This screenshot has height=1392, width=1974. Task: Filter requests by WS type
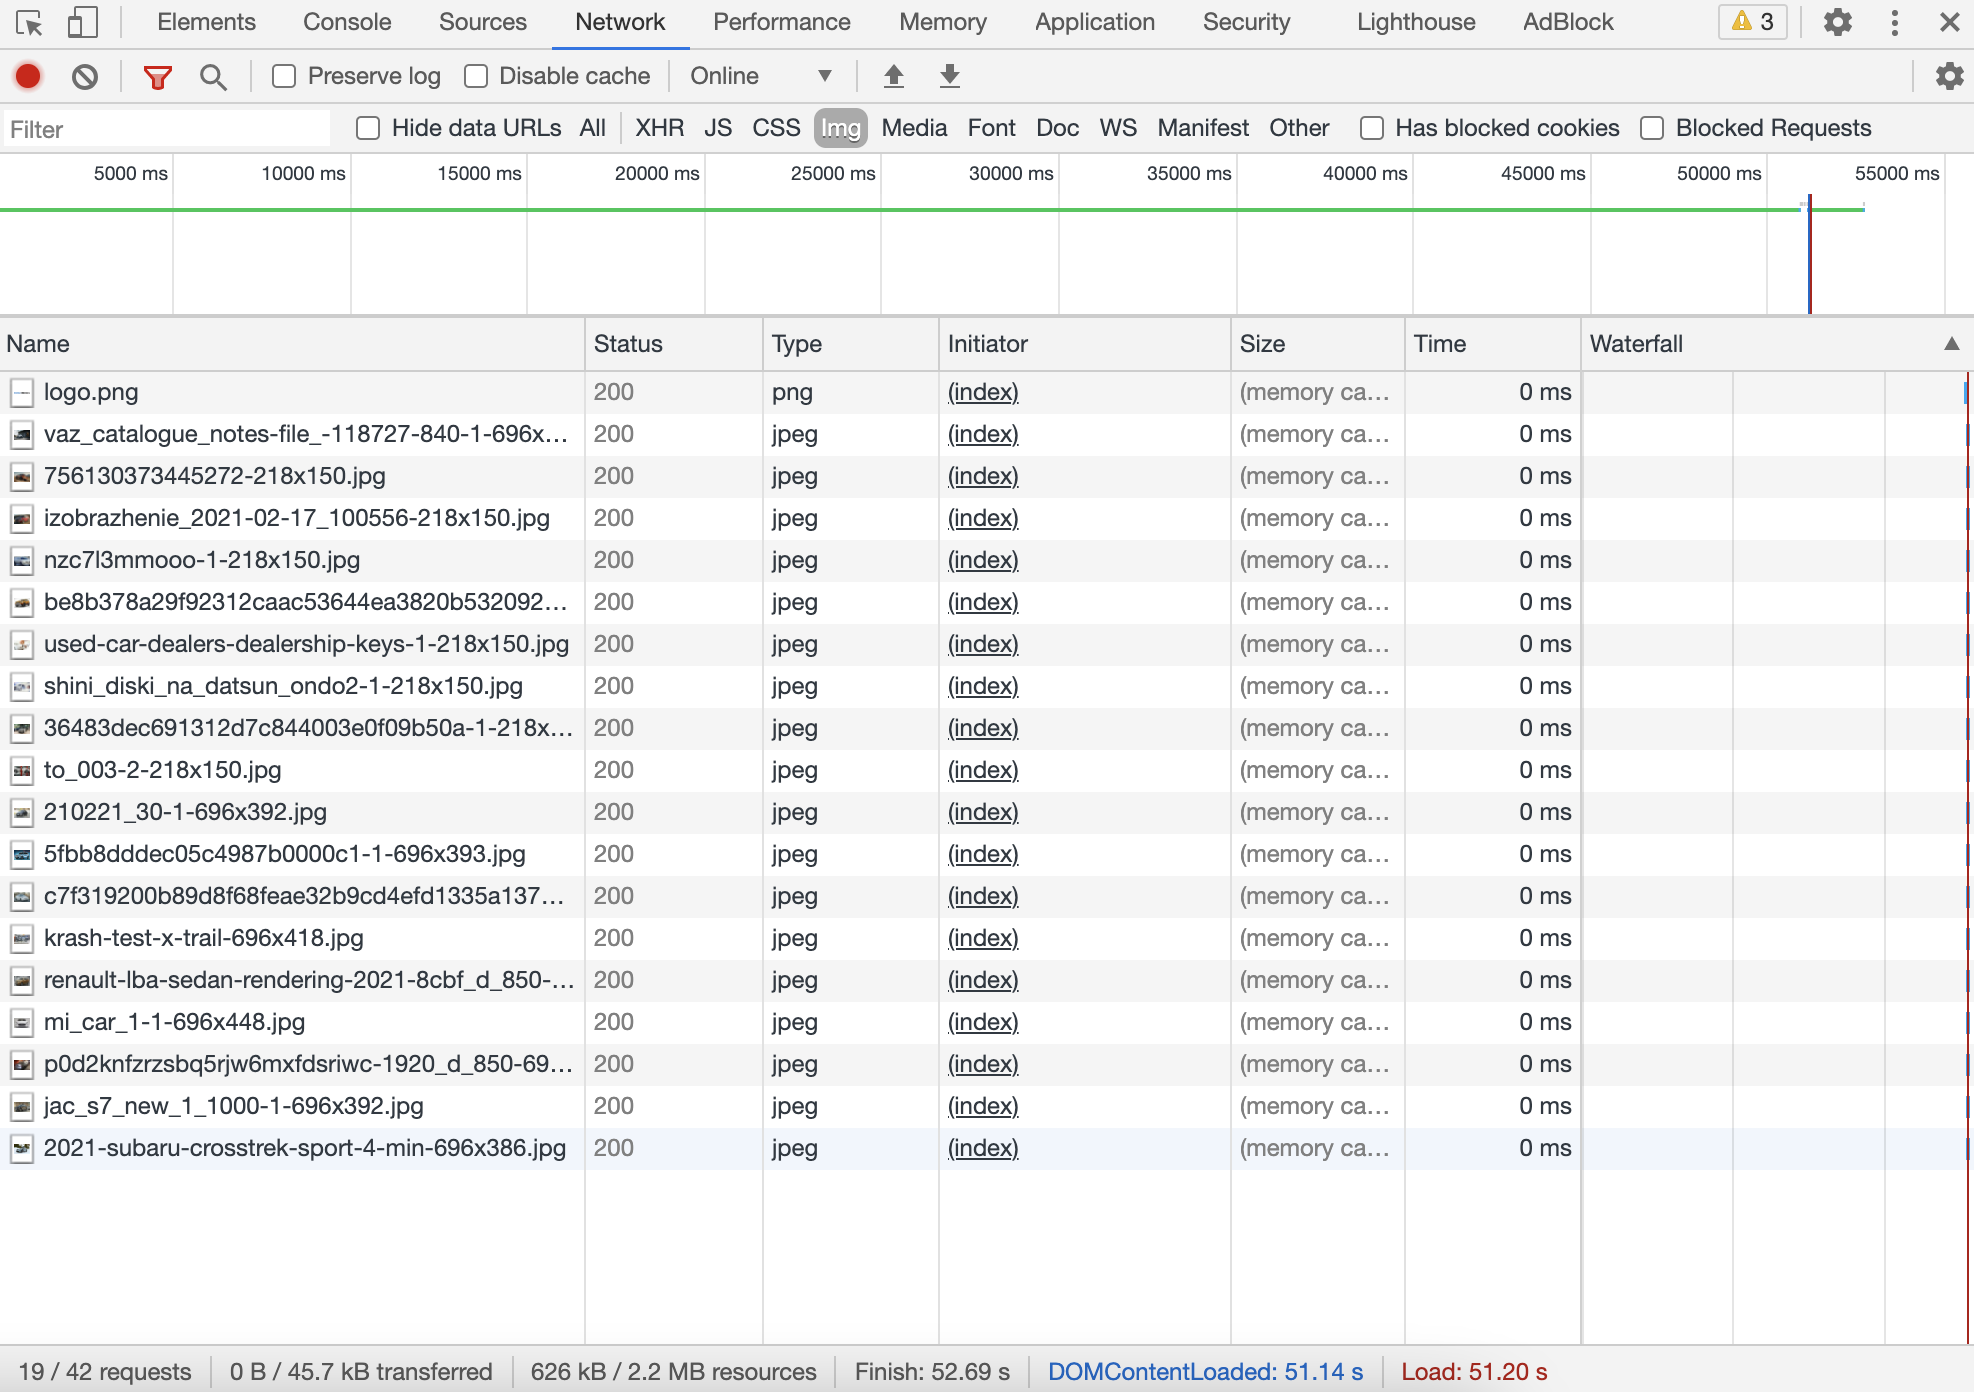1118,128
